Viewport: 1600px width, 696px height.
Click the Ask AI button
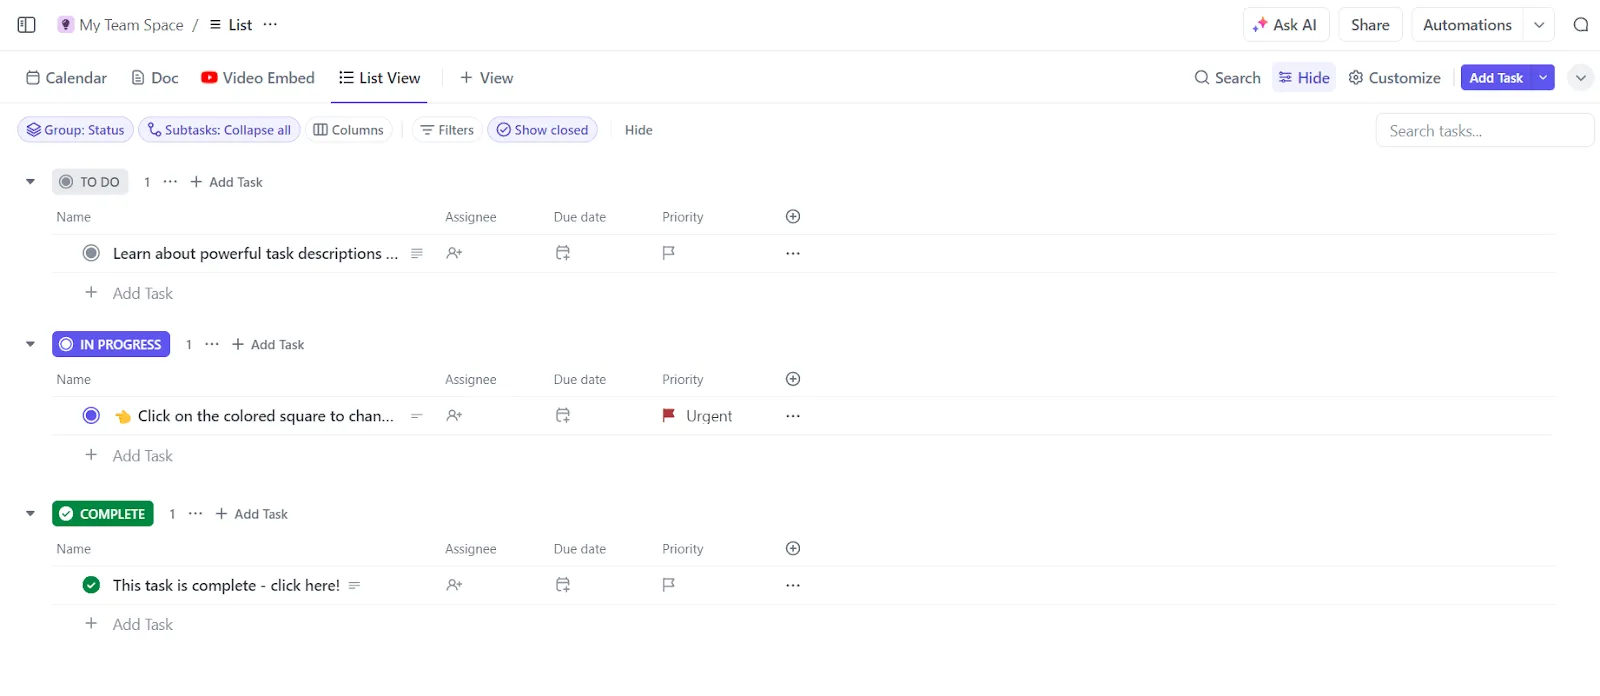click(1286, 25)
